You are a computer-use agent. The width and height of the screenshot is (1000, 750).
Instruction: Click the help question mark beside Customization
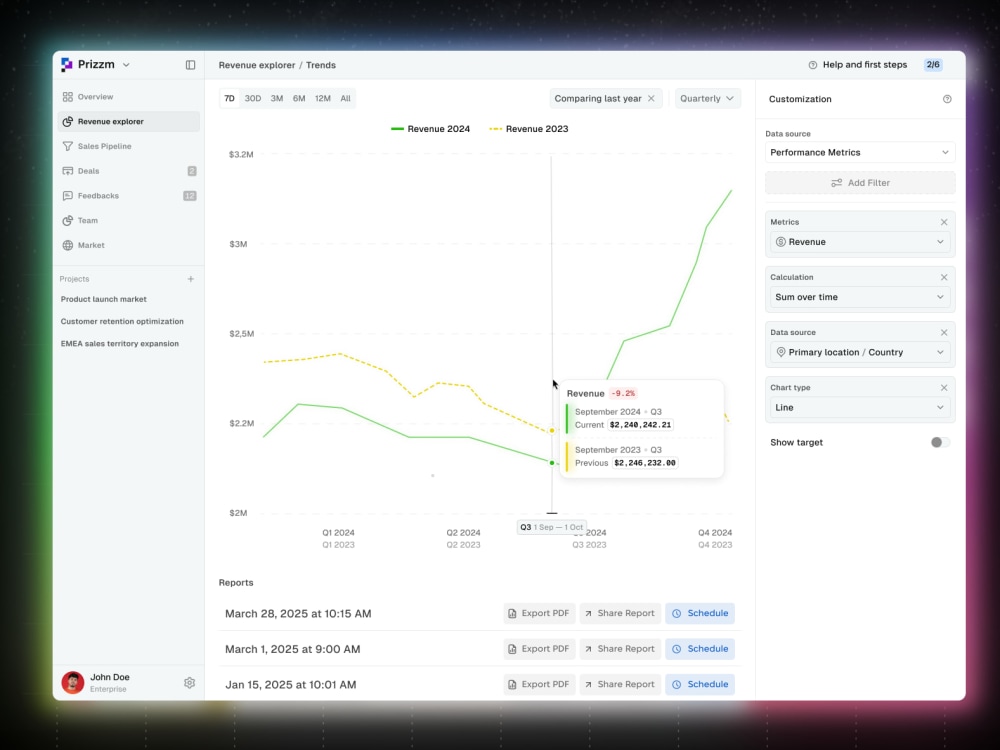click(x=947, y=99)
